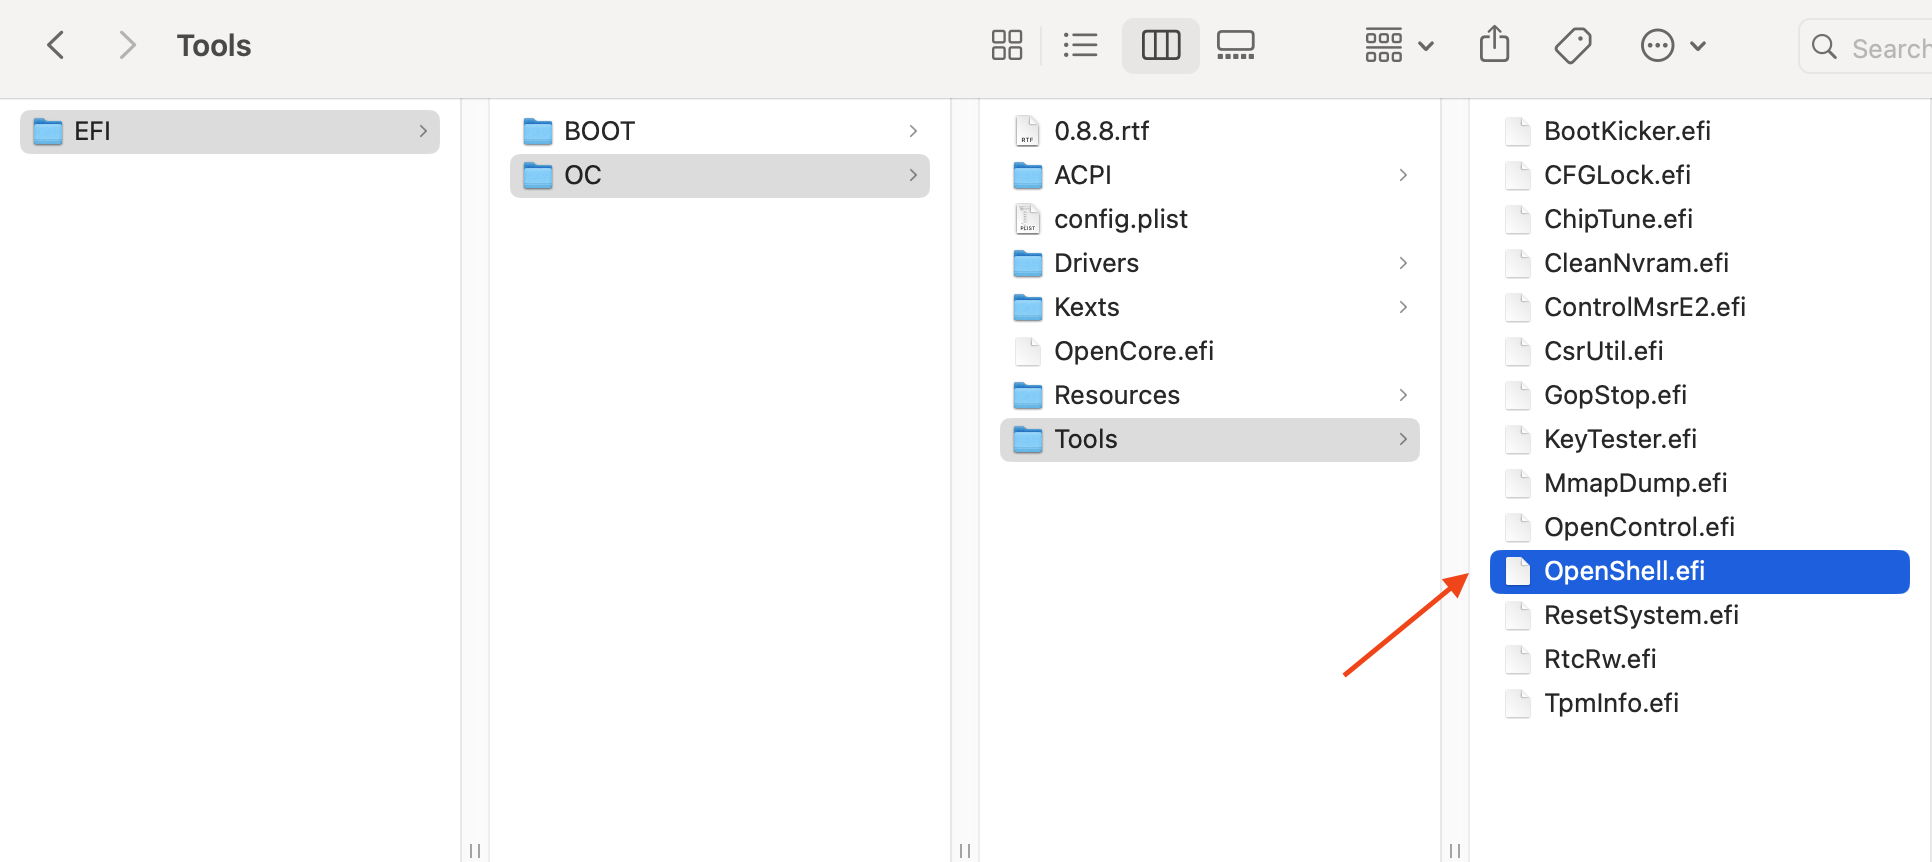
Task: Select CFGLock.efi
Action: point(1700,175)
